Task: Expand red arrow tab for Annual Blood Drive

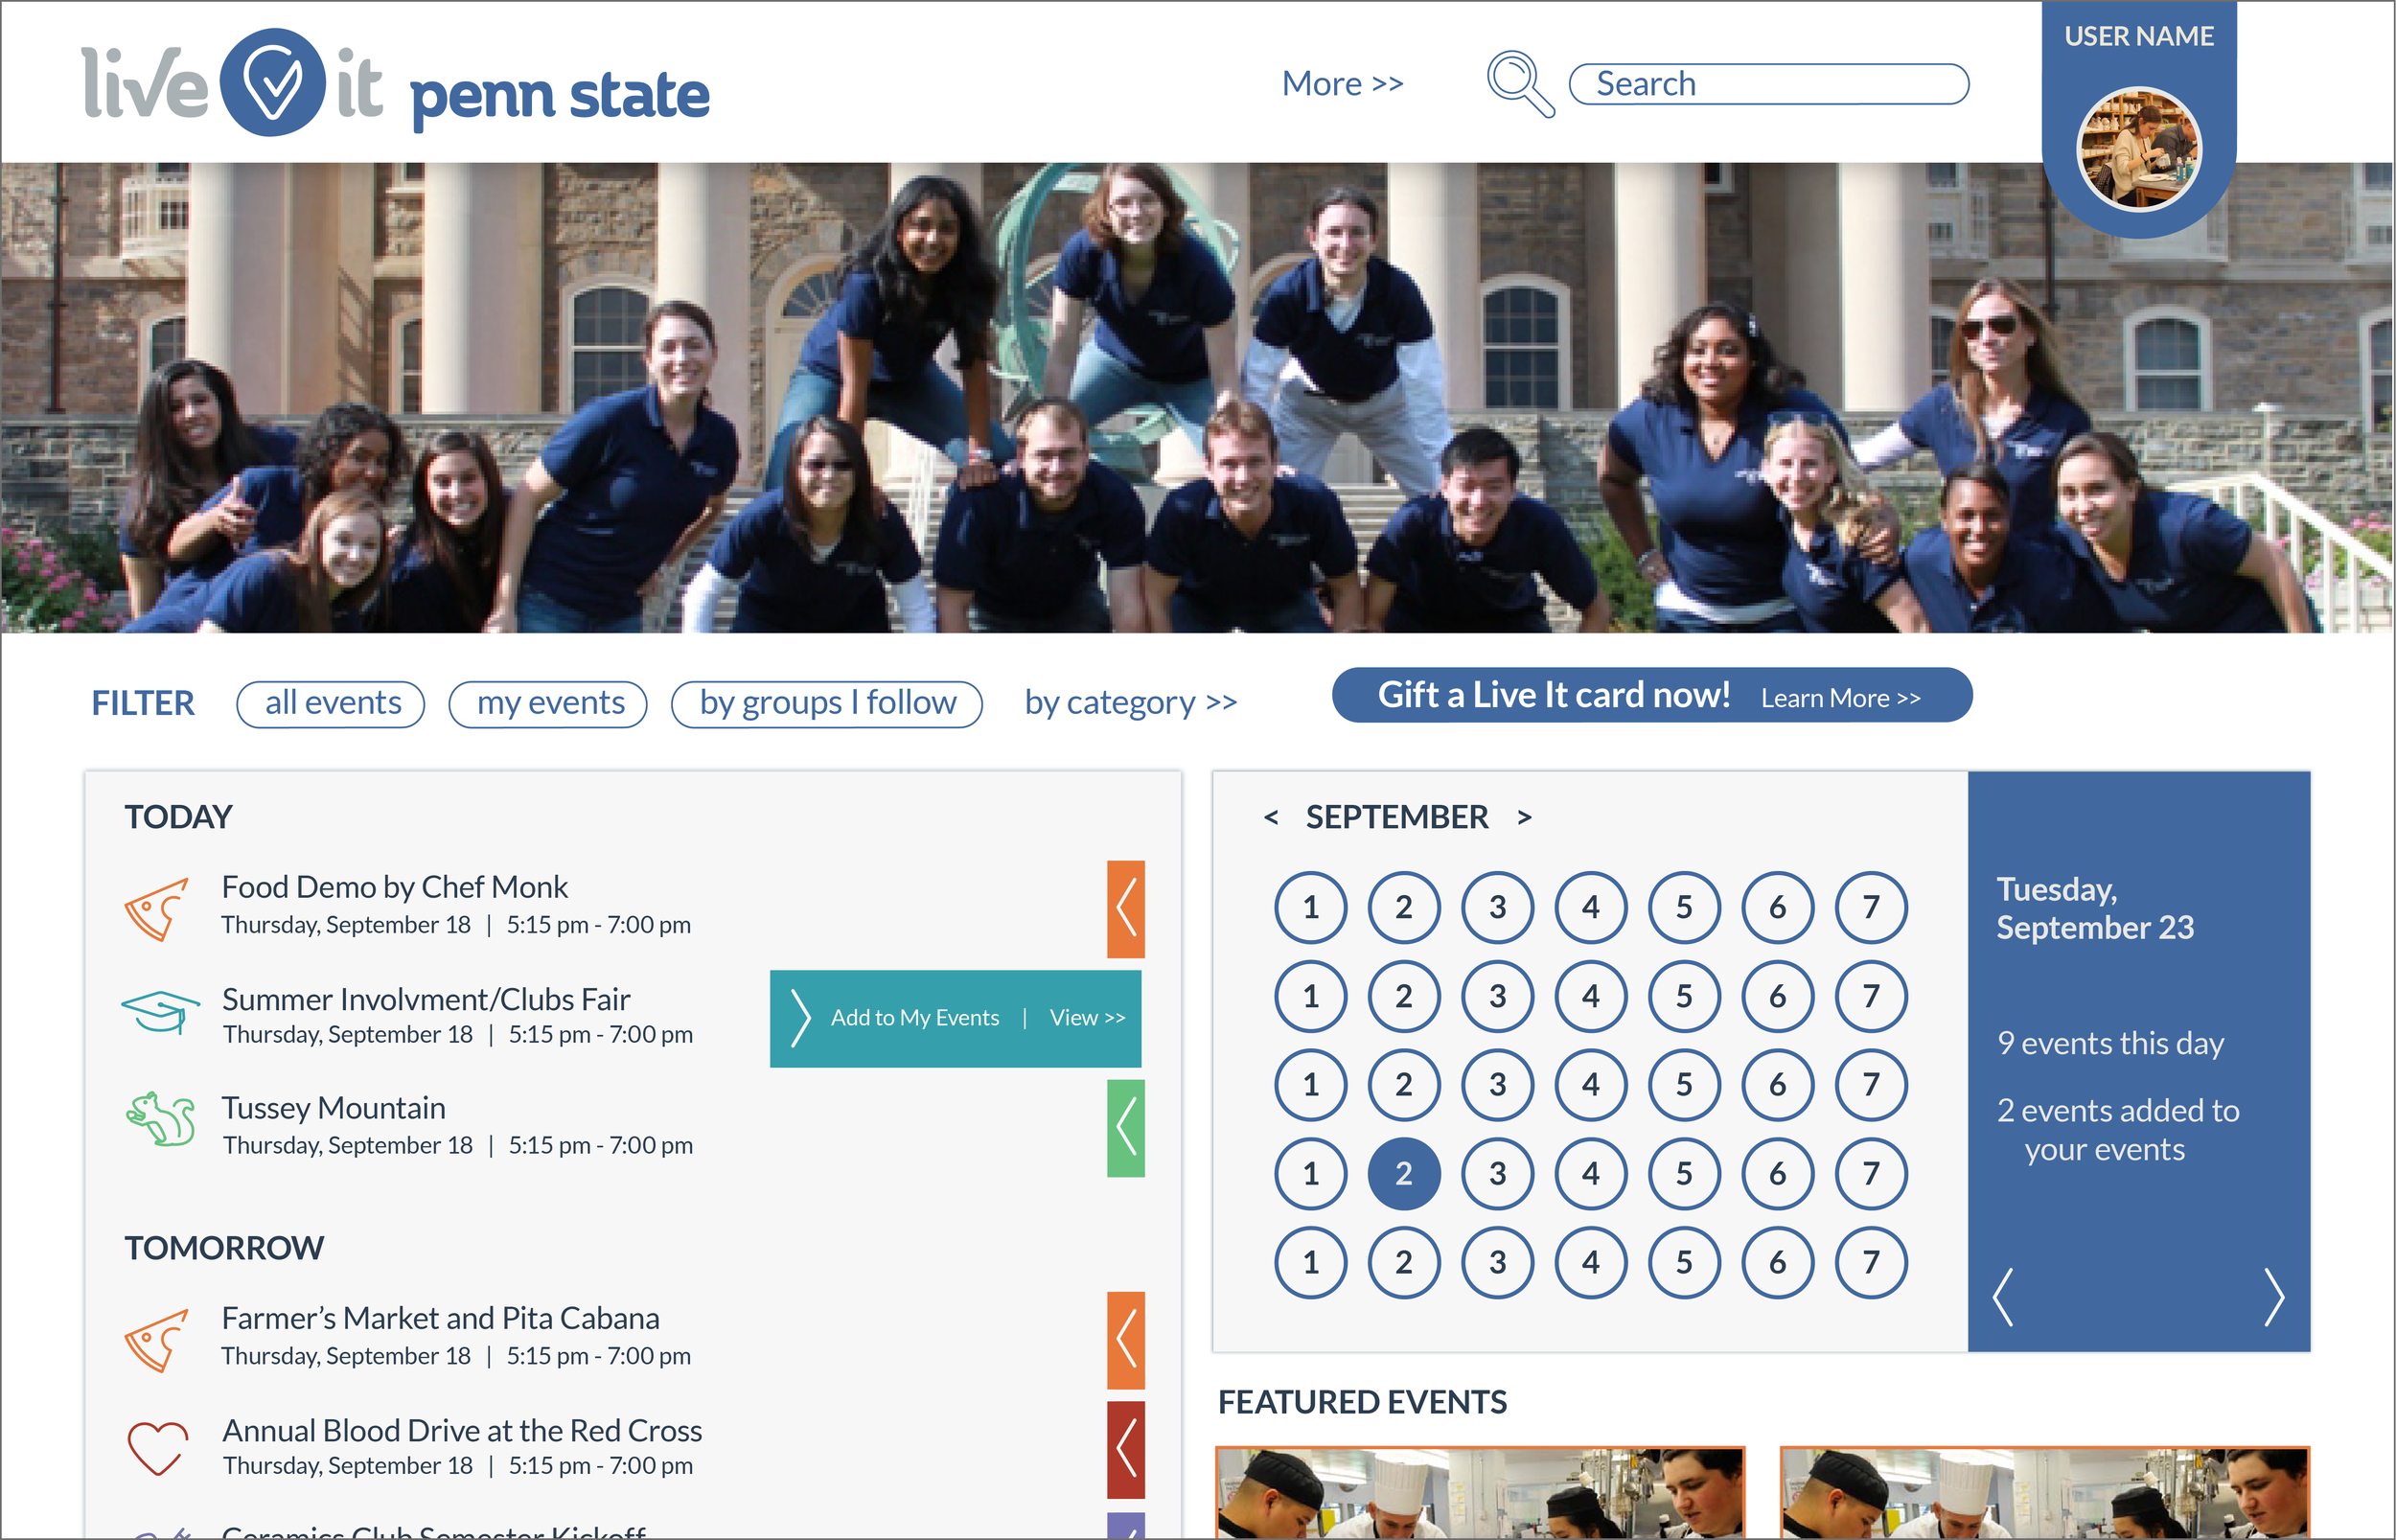Action: pos(1126,1449)
